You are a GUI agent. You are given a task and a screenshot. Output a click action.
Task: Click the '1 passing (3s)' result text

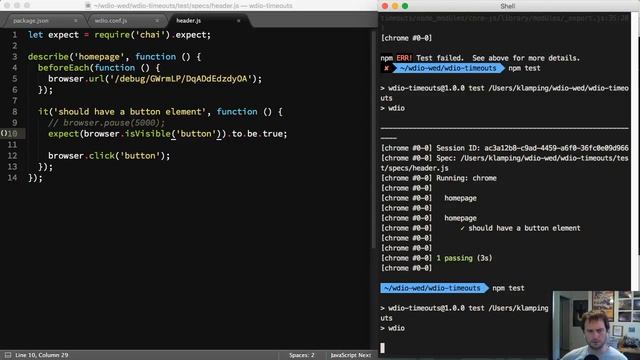(x=464, y=258)
